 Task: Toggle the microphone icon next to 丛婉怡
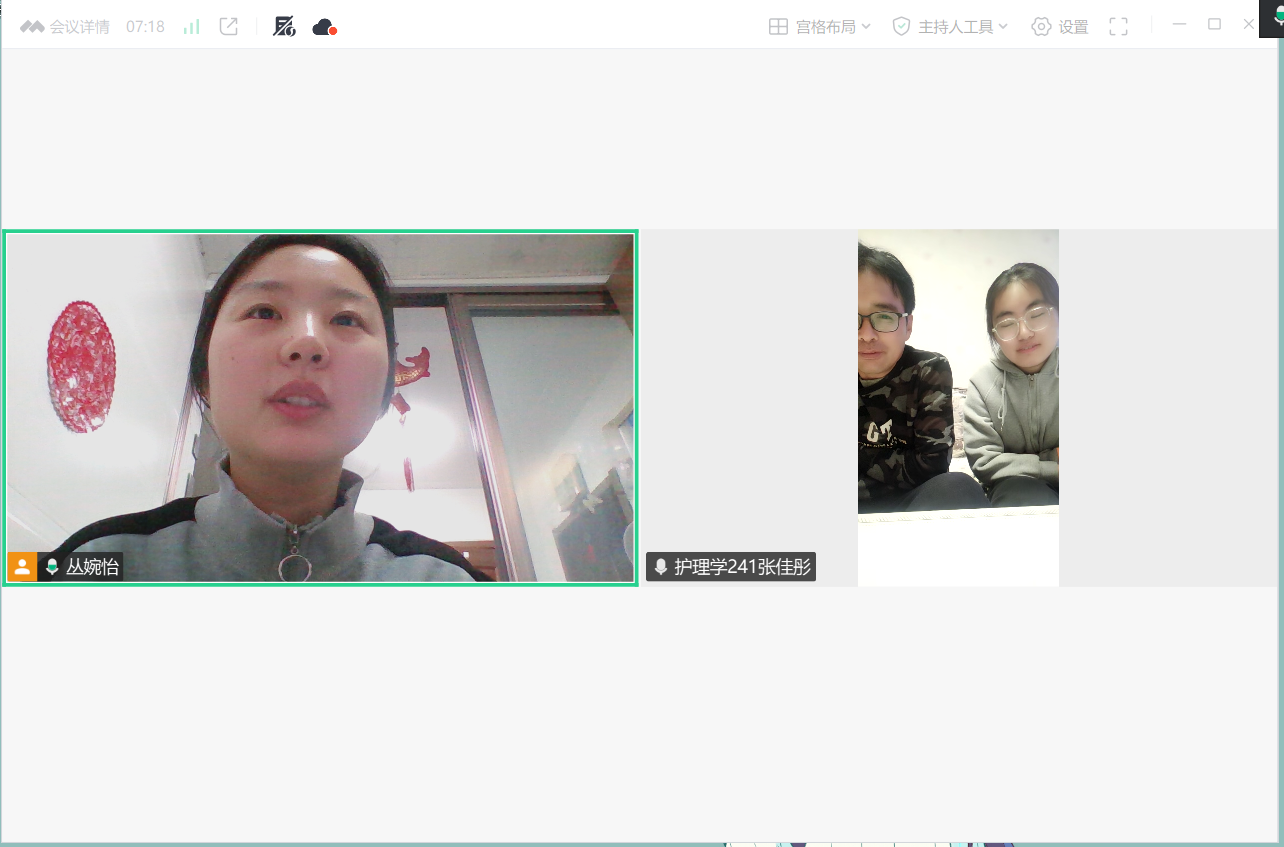[x=52, y=567]
